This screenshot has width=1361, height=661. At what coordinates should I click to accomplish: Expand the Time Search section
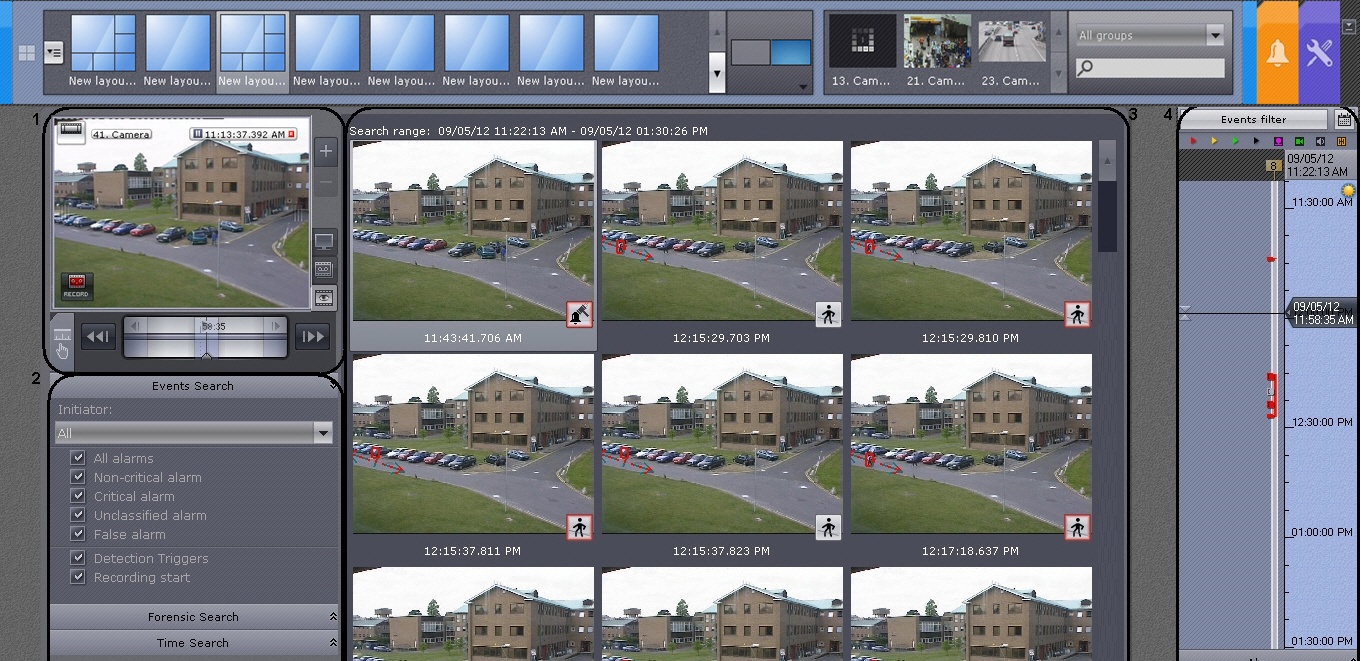194,643
